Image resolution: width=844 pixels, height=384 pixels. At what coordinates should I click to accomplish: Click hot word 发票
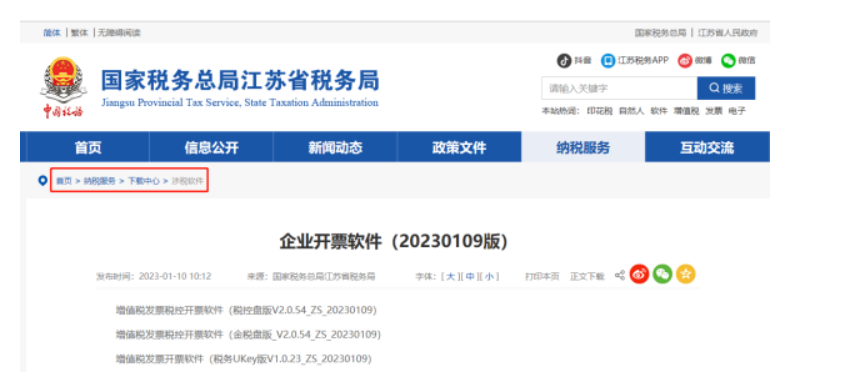714,111
